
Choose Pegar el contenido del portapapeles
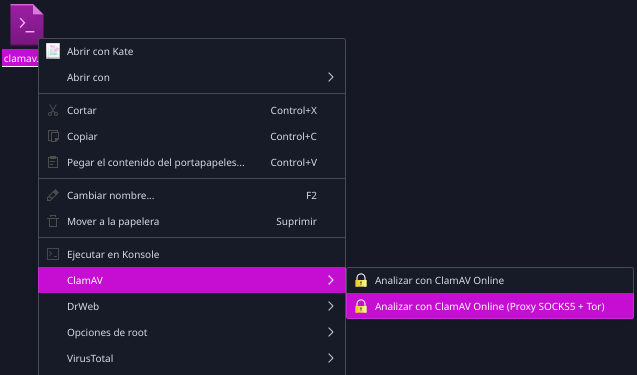click(192, 162)
